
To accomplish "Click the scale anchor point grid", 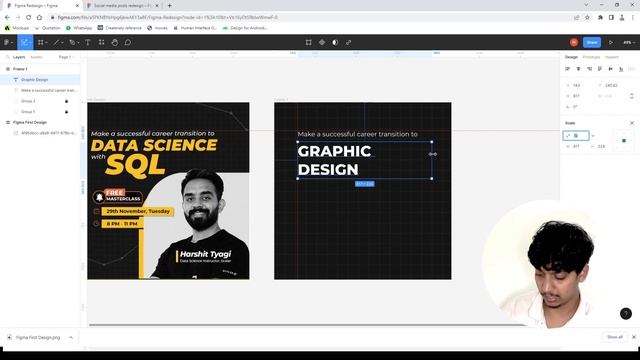I will (624, 140).
